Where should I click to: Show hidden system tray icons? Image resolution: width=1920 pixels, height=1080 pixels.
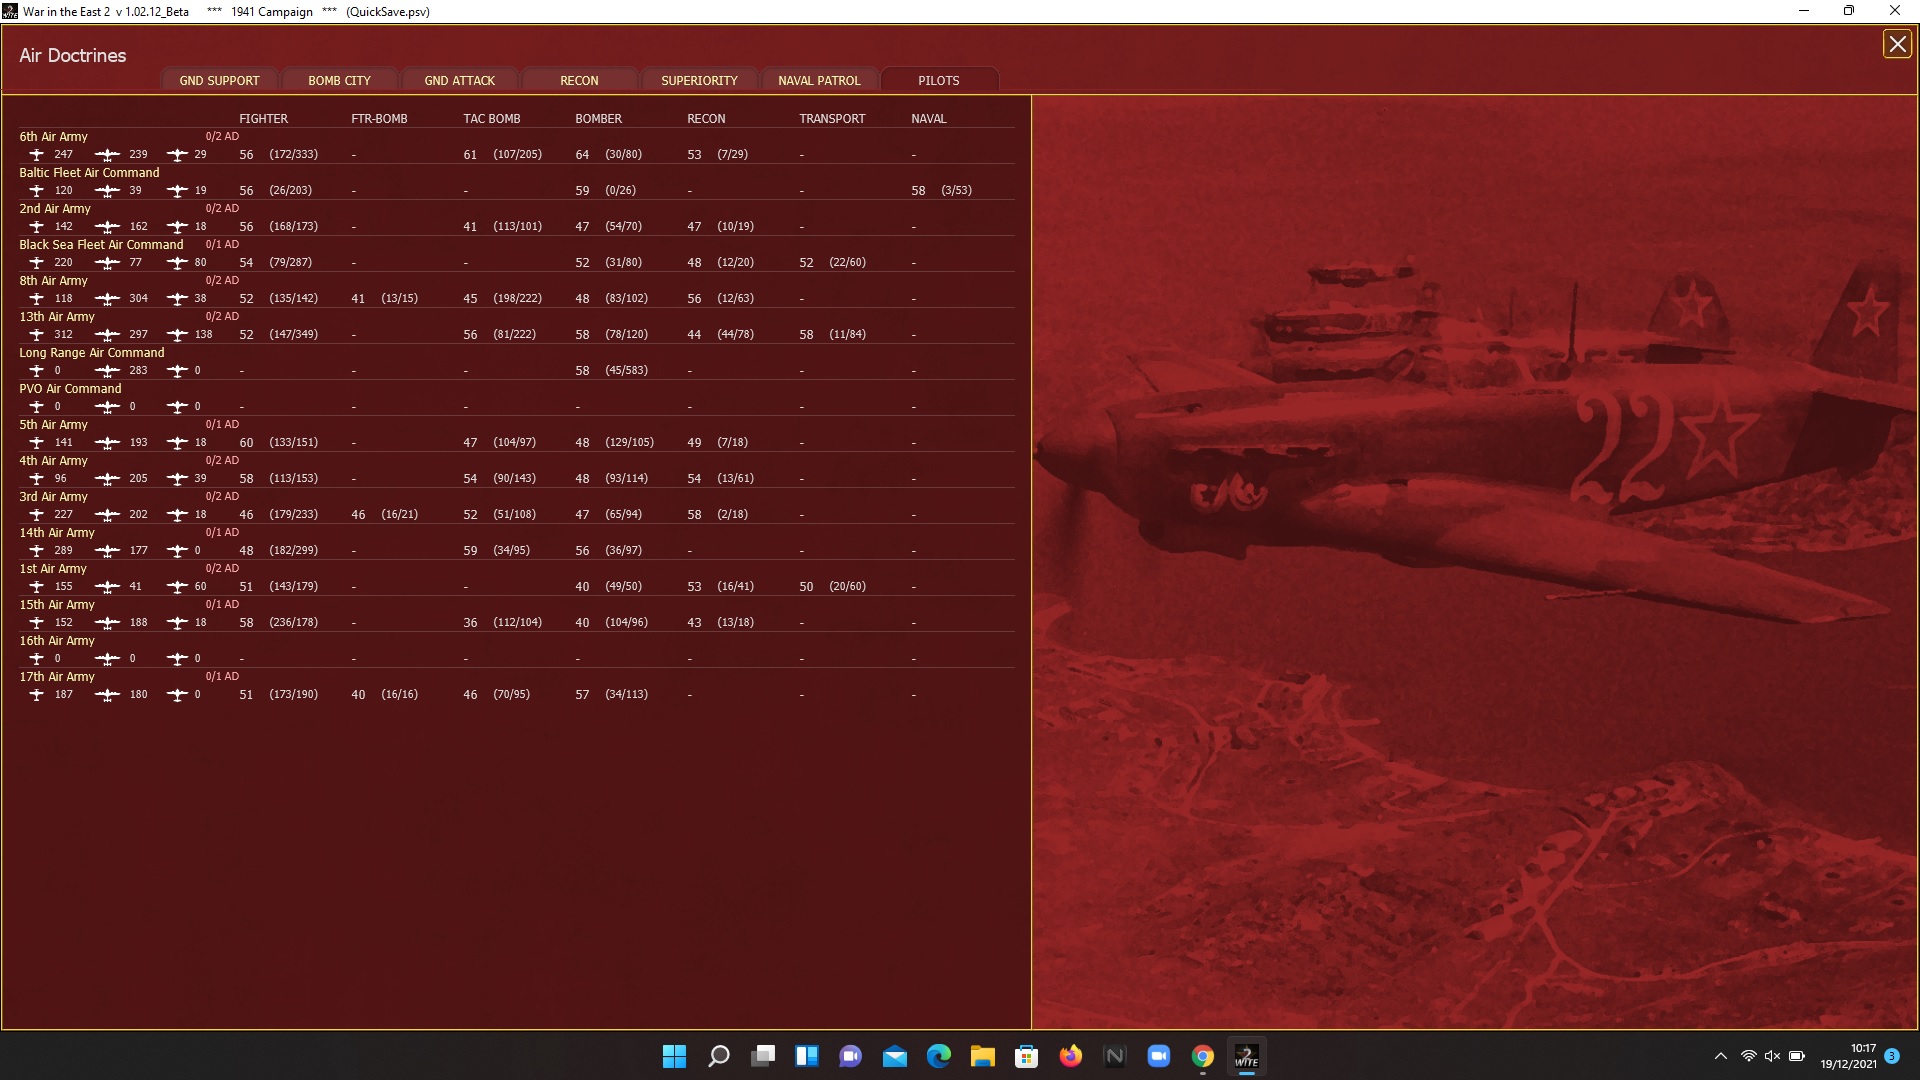click(1720, 1056)
